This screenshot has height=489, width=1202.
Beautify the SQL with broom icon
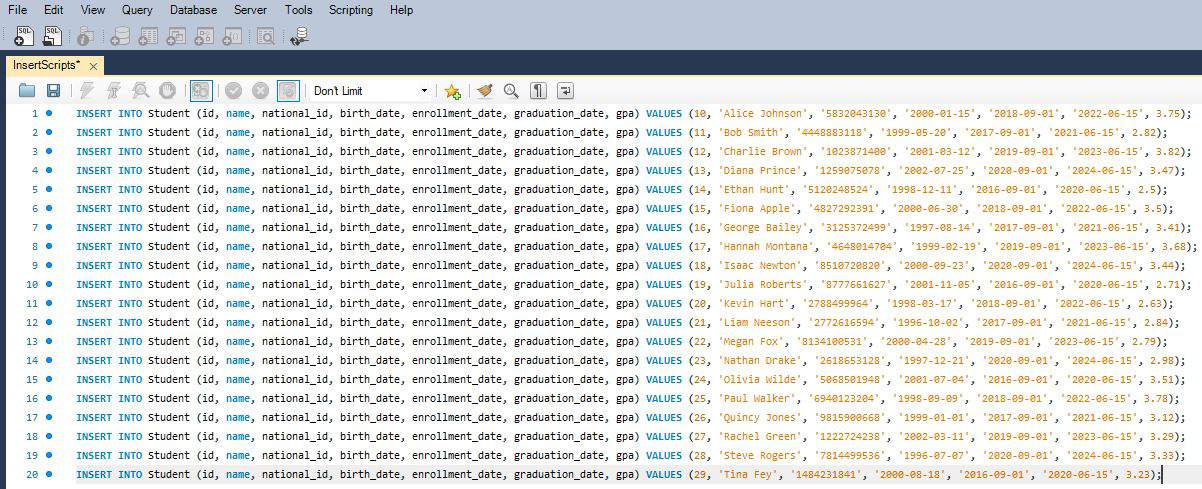coord(485,91)
